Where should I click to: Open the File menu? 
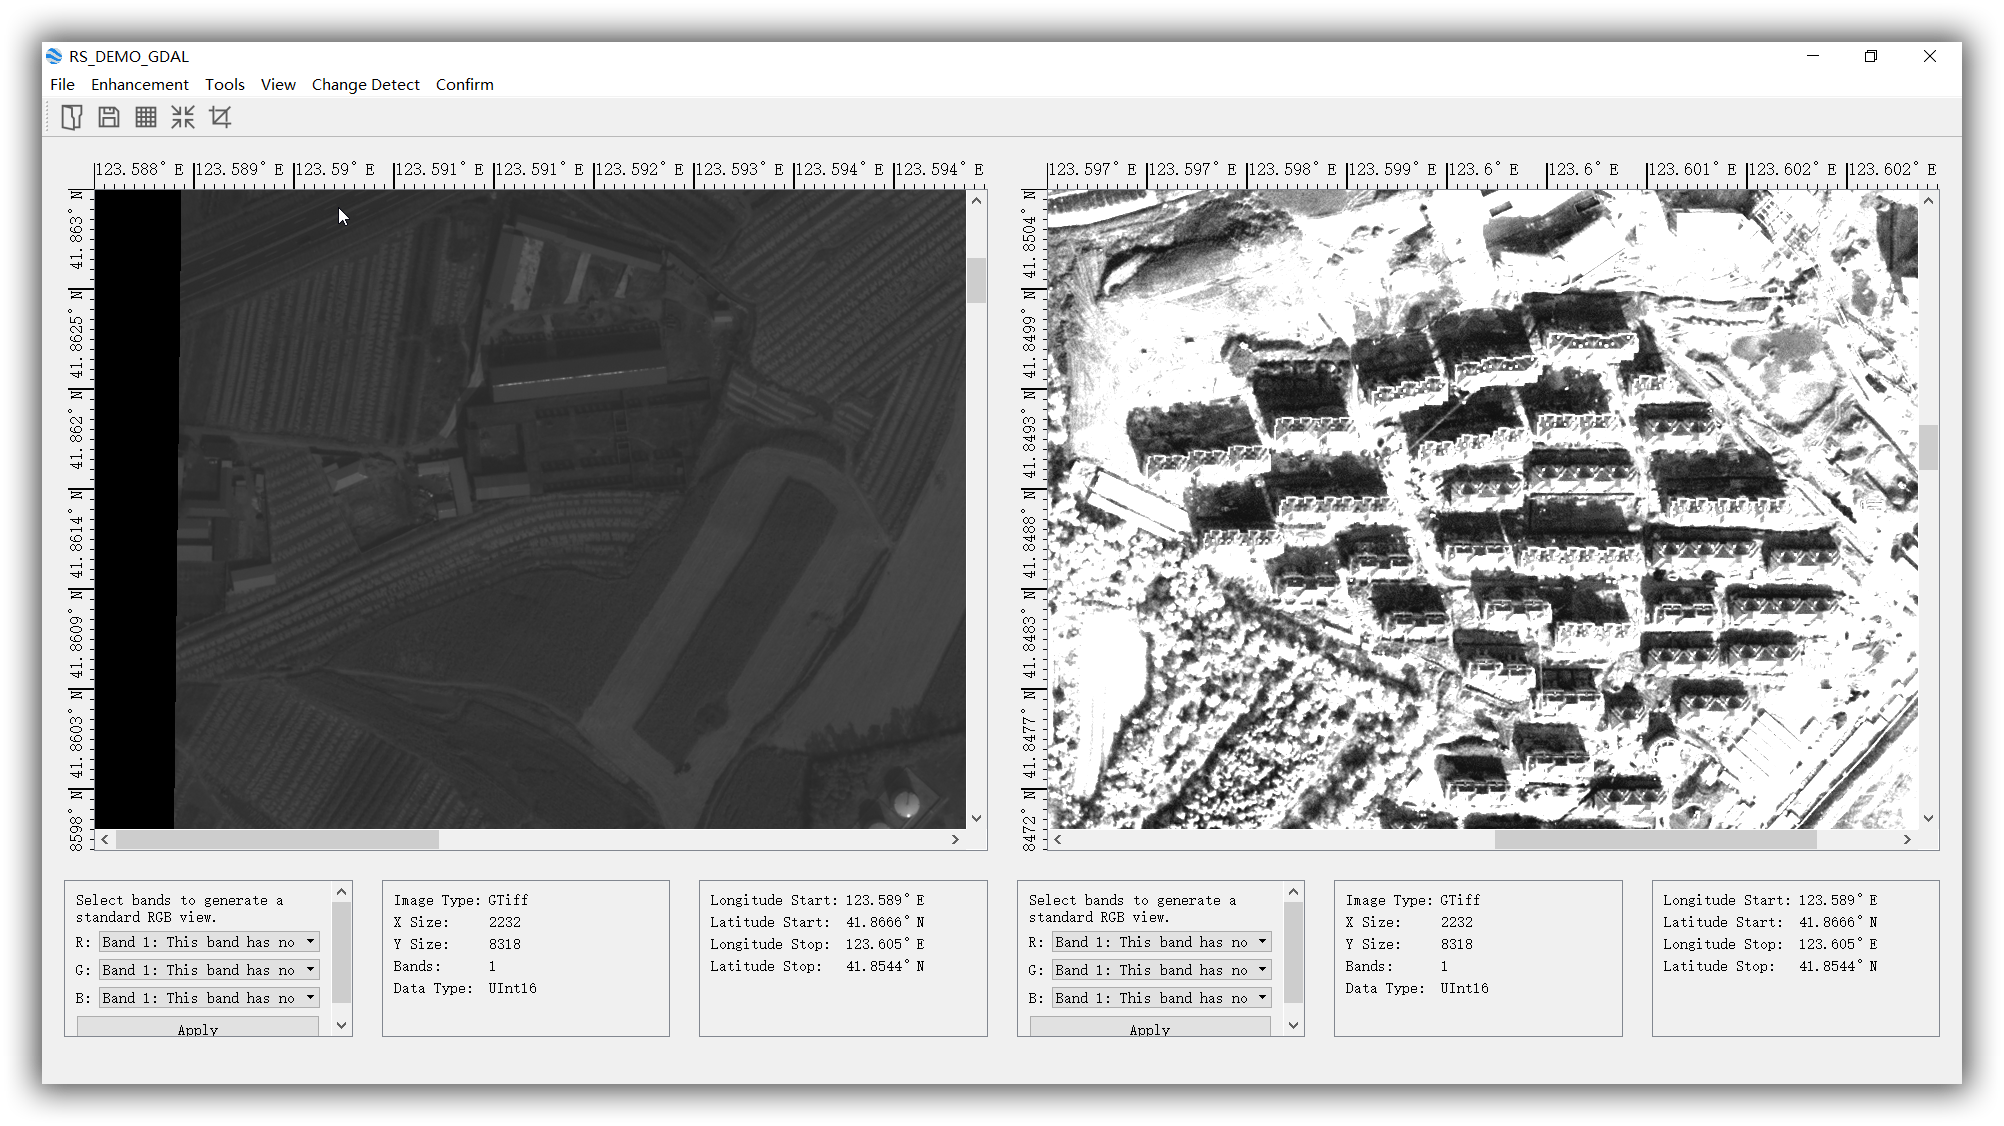[x=62, y=84]
